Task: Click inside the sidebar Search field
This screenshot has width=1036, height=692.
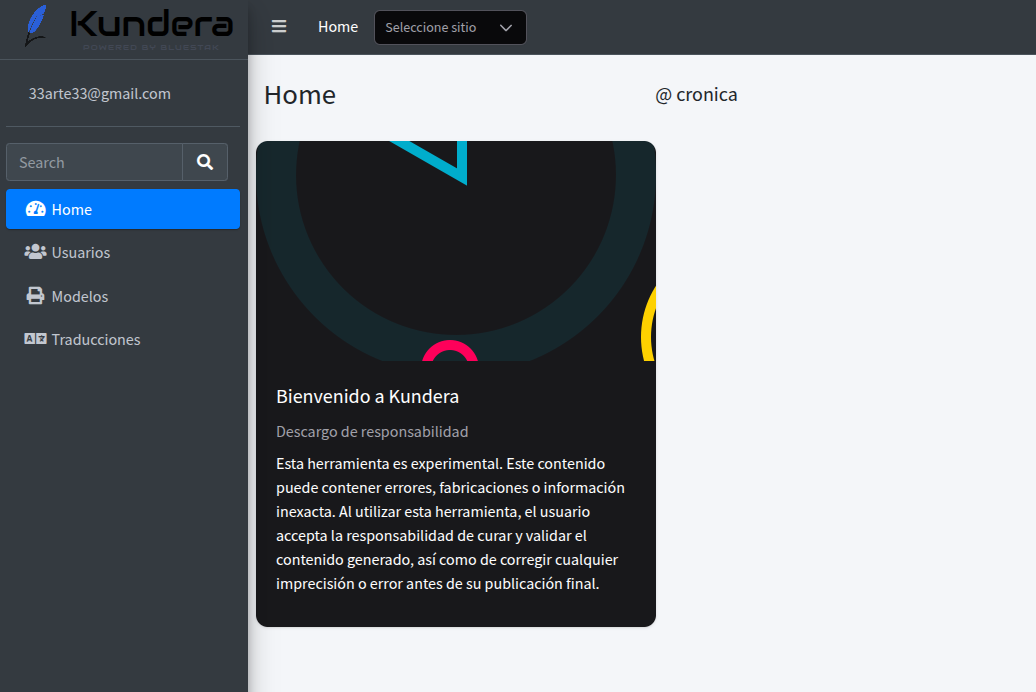Action: pos(95,162)
